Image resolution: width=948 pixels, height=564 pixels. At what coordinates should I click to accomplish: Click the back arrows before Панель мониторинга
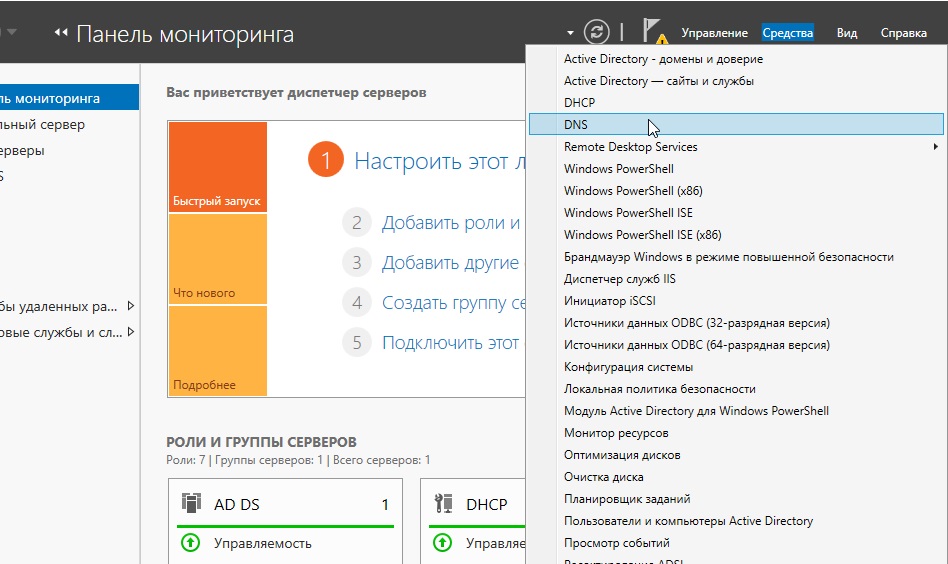[60, 33]
